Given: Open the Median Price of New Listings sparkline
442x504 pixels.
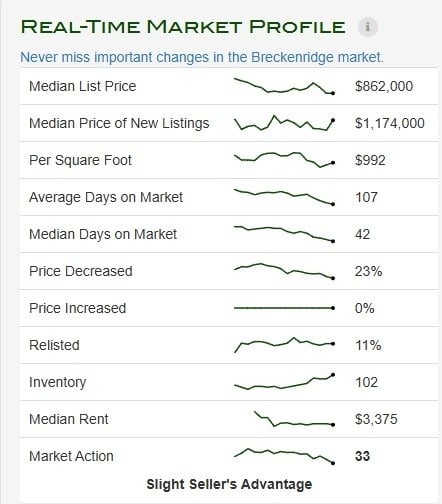Looking at the screenshot, I should (x=284, y=123).
